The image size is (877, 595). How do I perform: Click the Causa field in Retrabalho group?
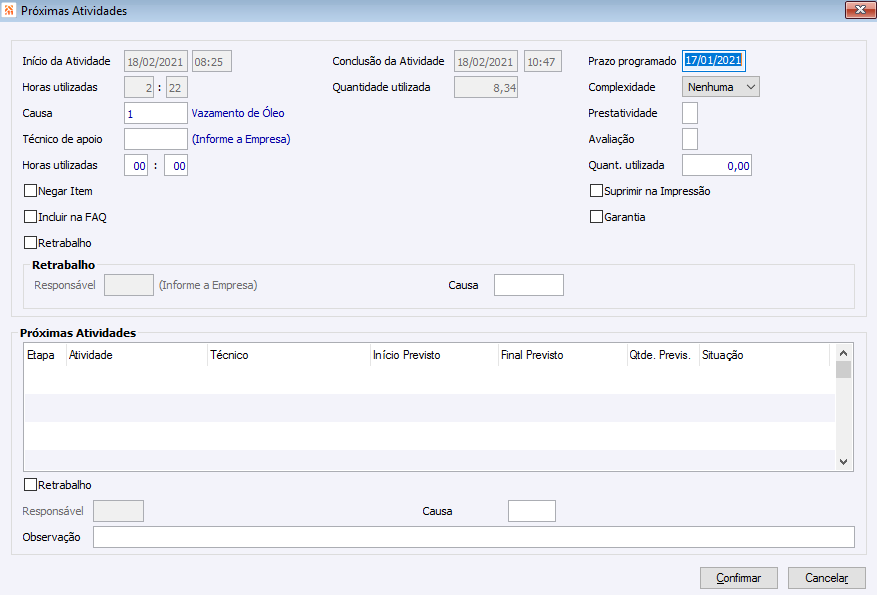click(x=529, y=285)
